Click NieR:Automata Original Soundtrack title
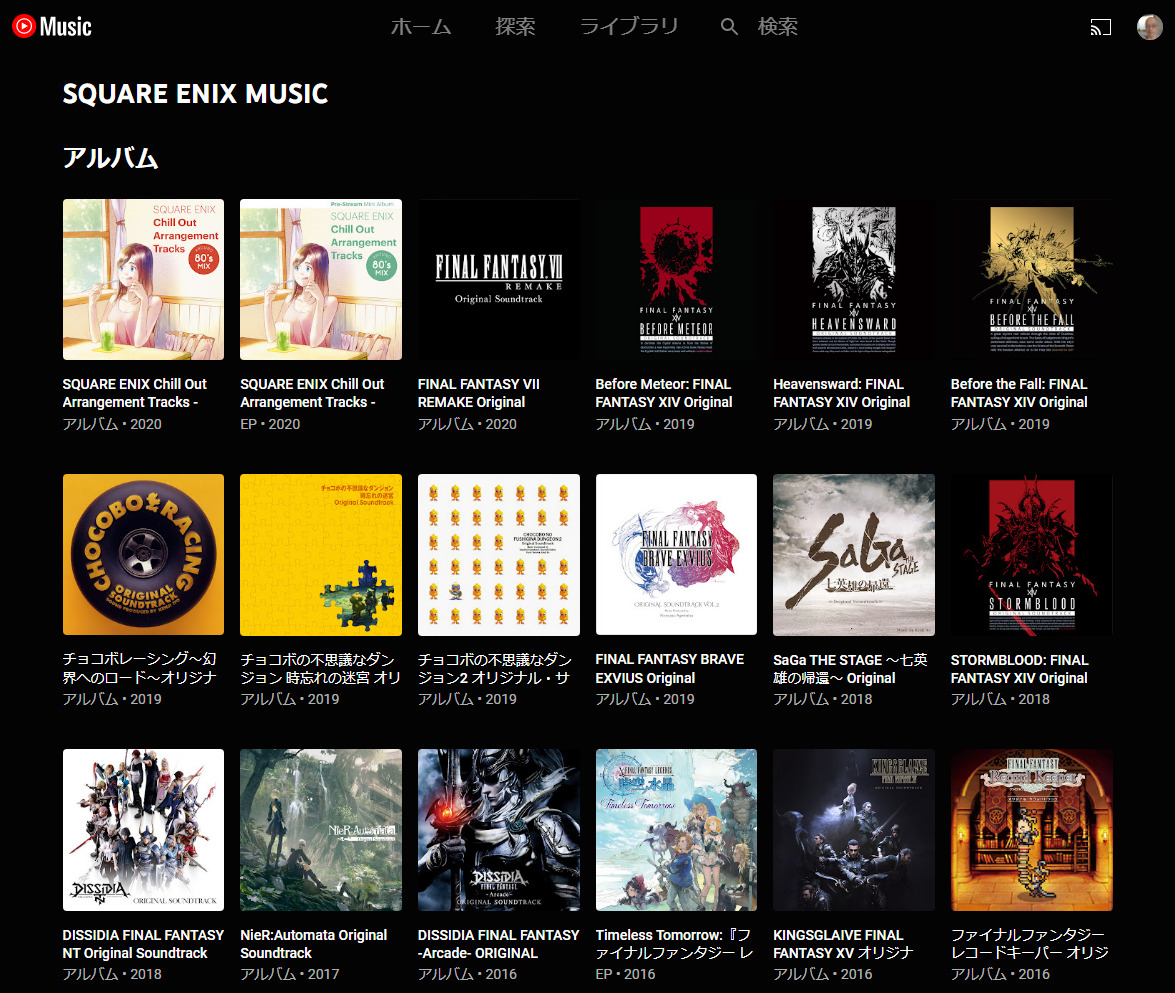 tap(314, 944)
